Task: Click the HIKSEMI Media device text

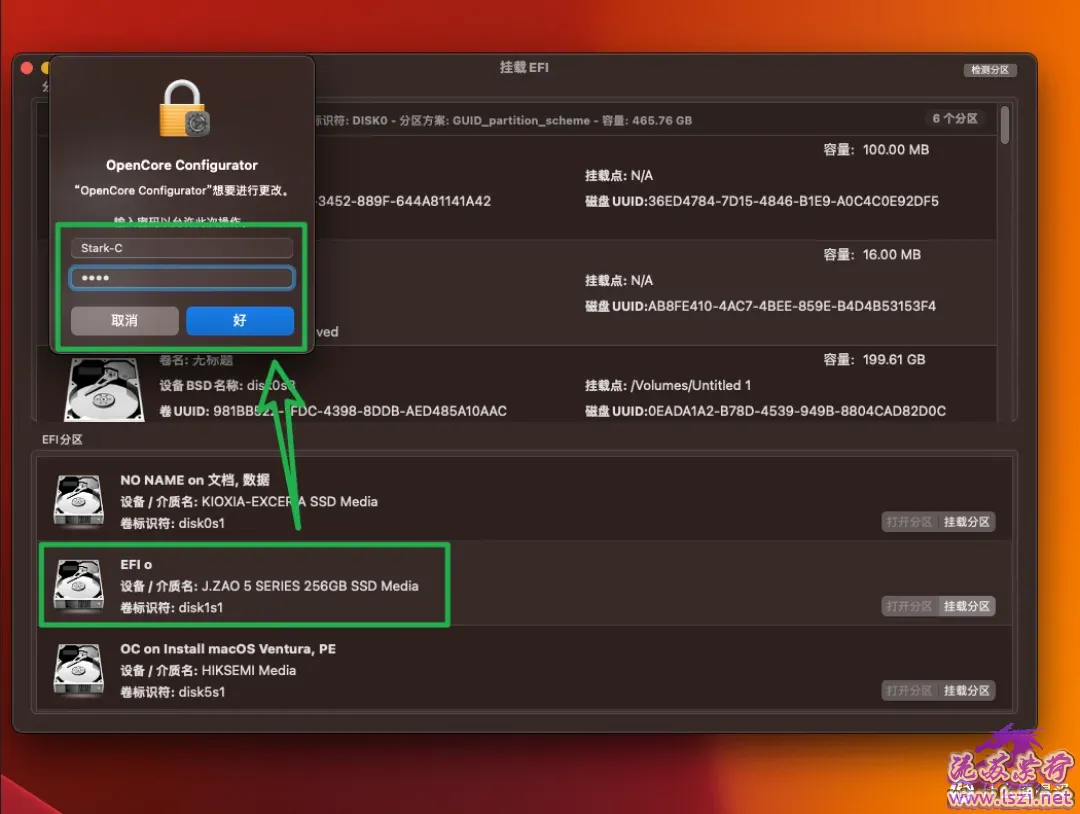Action: point(249,670)
